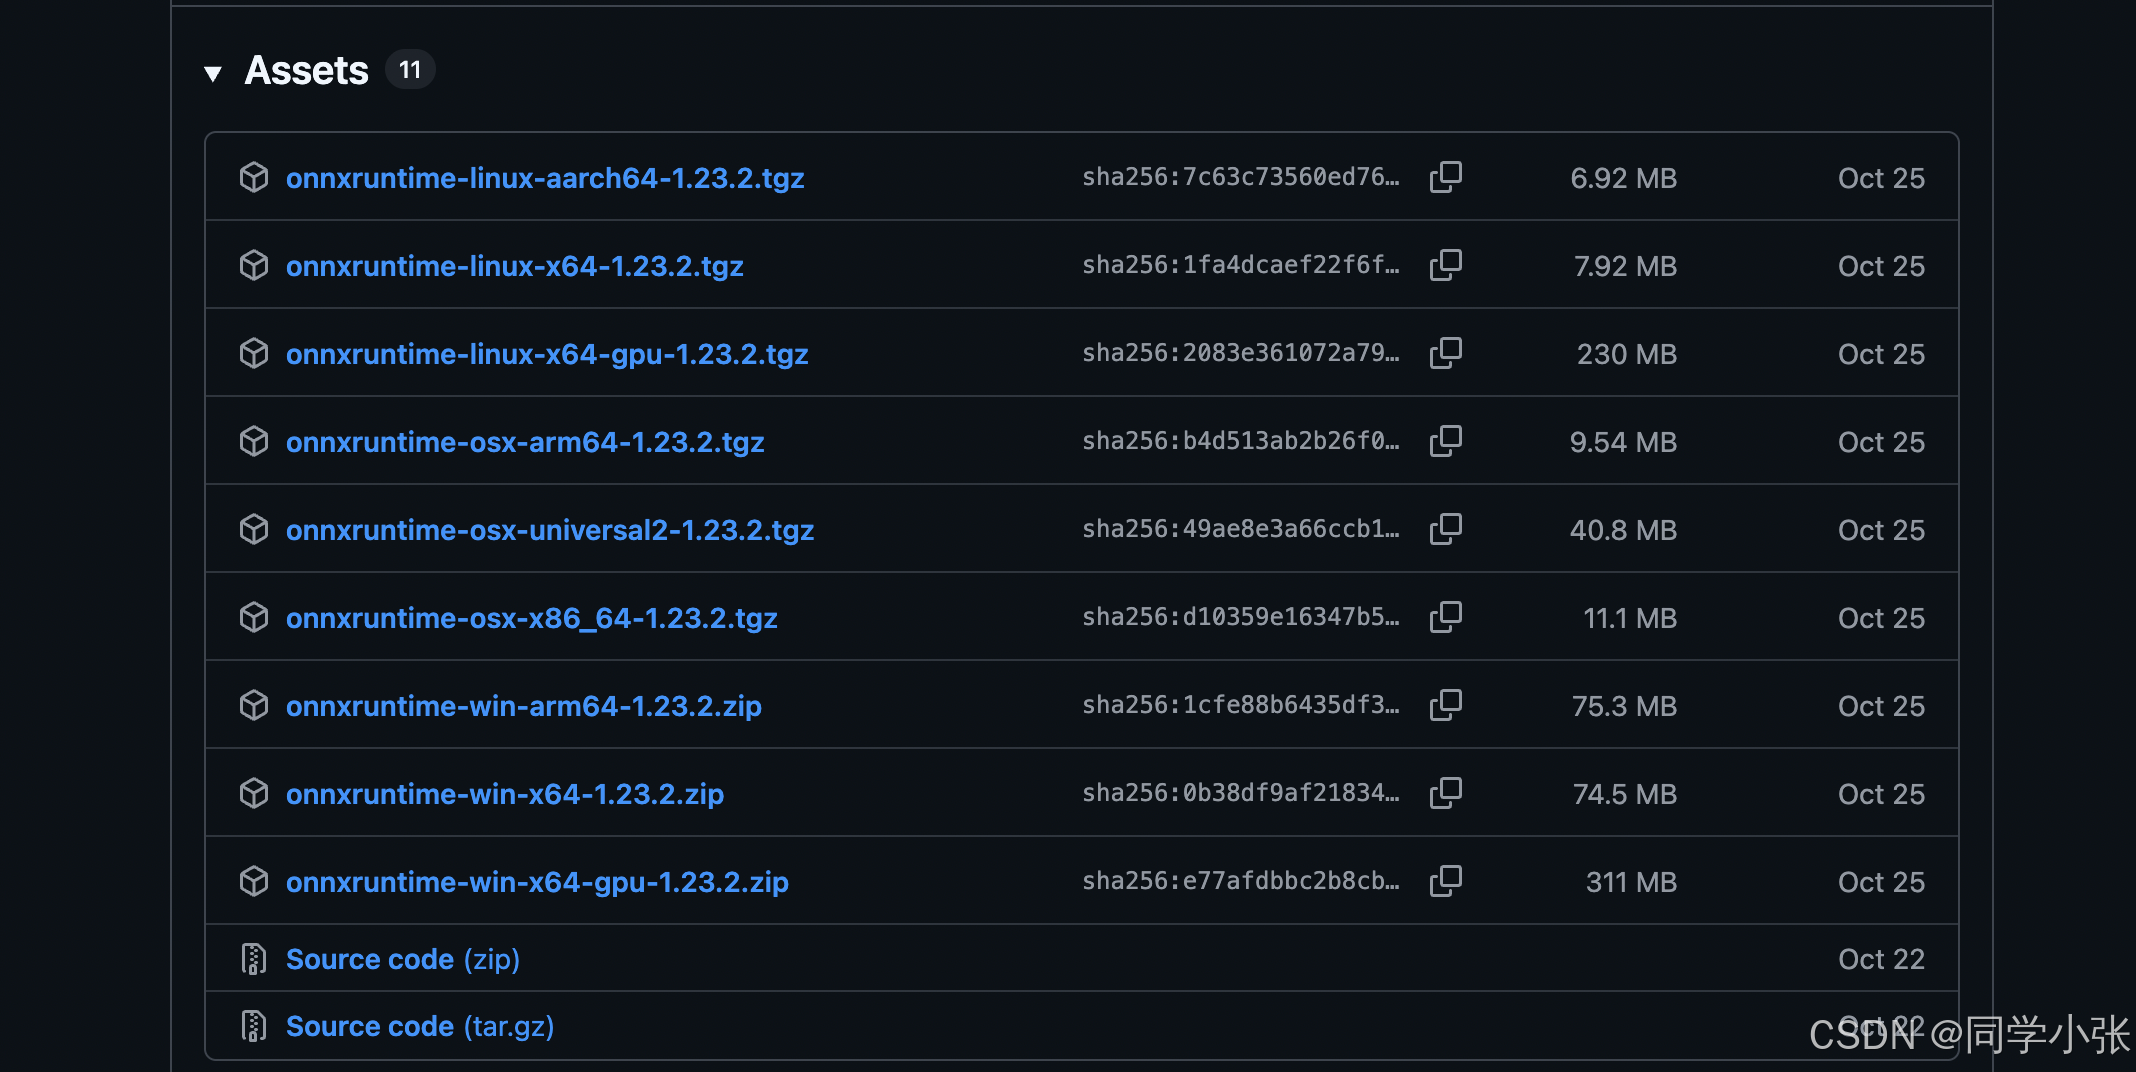Click the 40.8 MB file size
The image size is (2136, 1072).
pyautogui.click(x=1623, y=530)
